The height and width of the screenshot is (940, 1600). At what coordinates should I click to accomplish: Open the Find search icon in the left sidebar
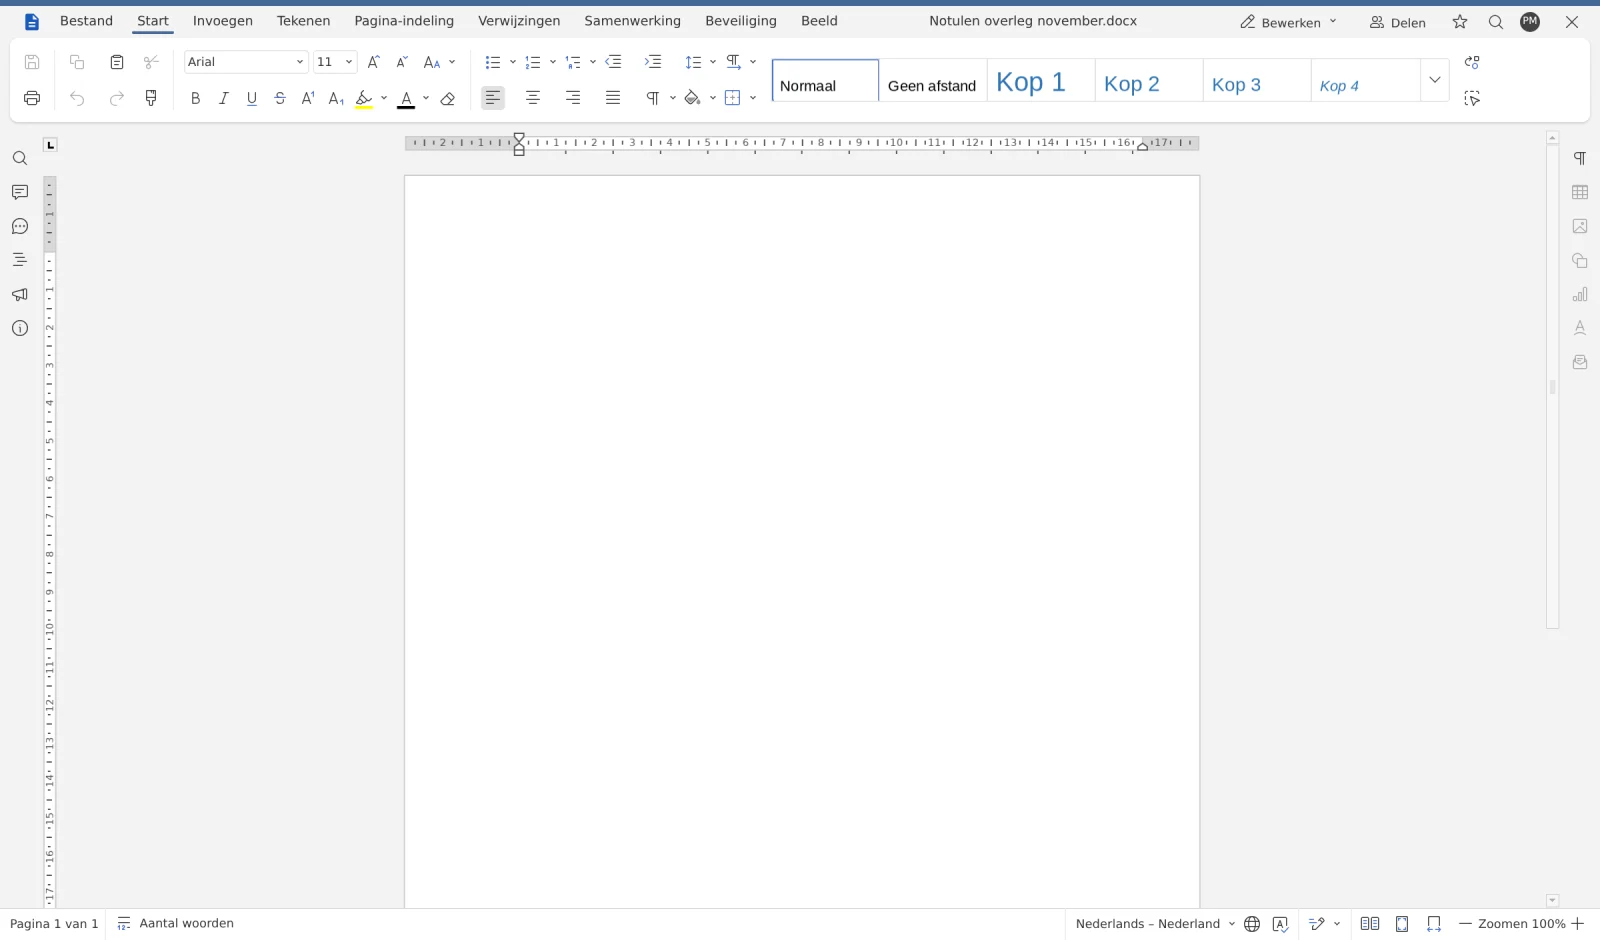(x=20, y=158)
